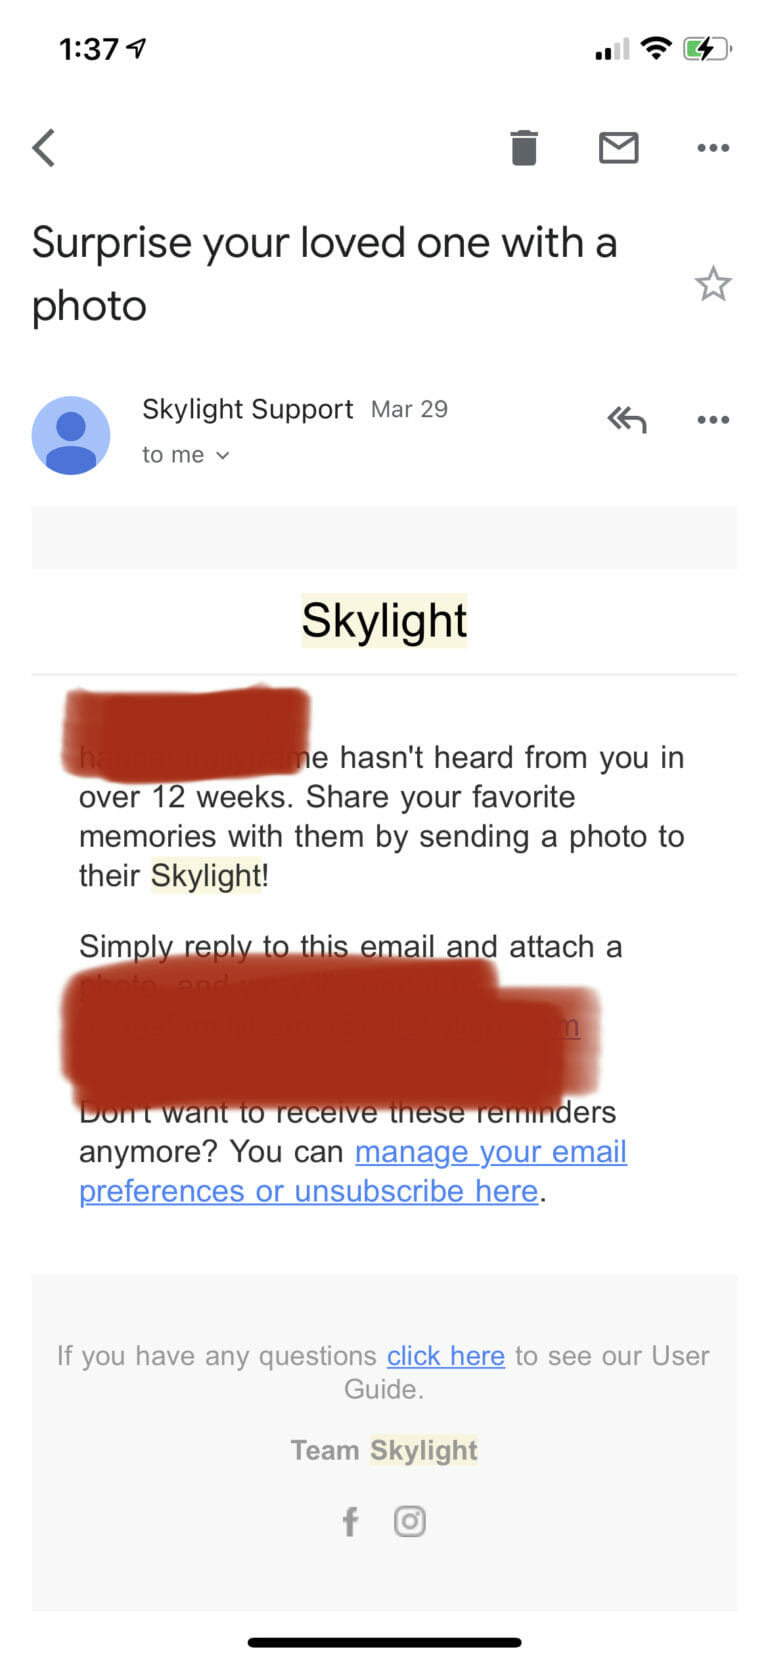Tap the Wi-Fi status icon
Screen dimensions: 768x1662
655,47
